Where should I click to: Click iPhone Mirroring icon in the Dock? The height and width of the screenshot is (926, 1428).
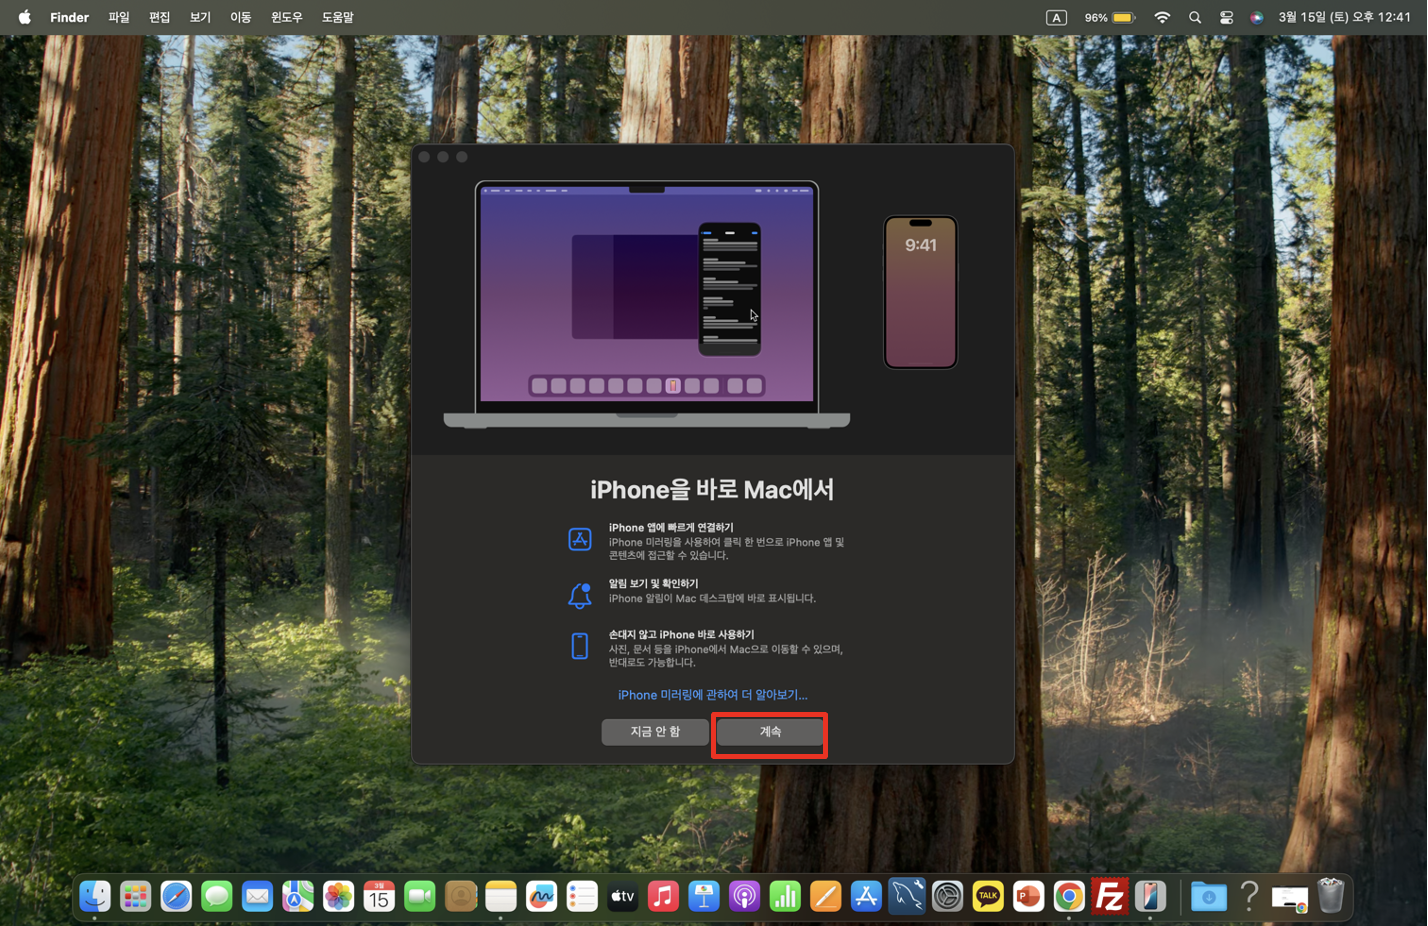[x=1151, y=897]
